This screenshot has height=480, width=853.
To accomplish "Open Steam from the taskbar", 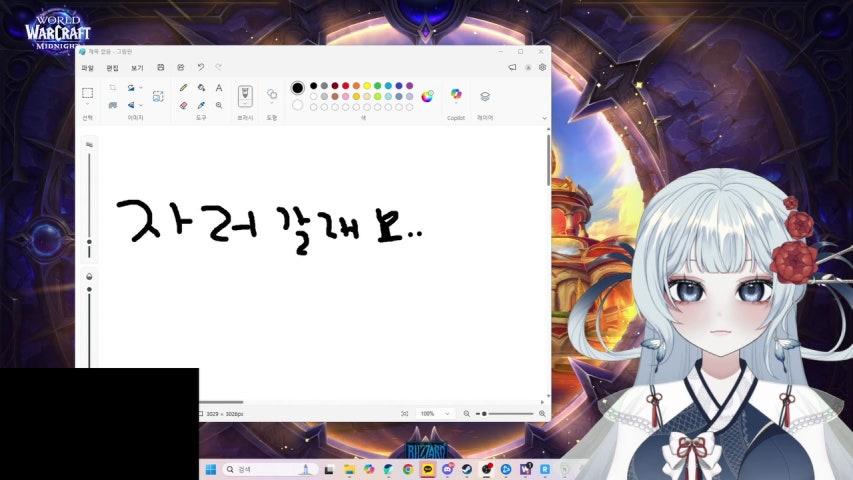I will pos(467,469).
